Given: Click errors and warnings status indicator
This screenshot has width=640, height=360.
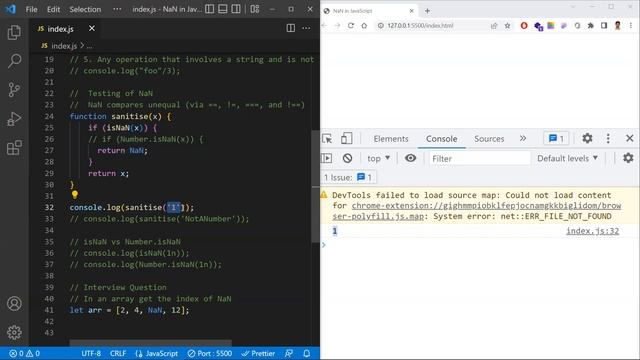Looking at the screenshot, I should (x=24, y=353).
